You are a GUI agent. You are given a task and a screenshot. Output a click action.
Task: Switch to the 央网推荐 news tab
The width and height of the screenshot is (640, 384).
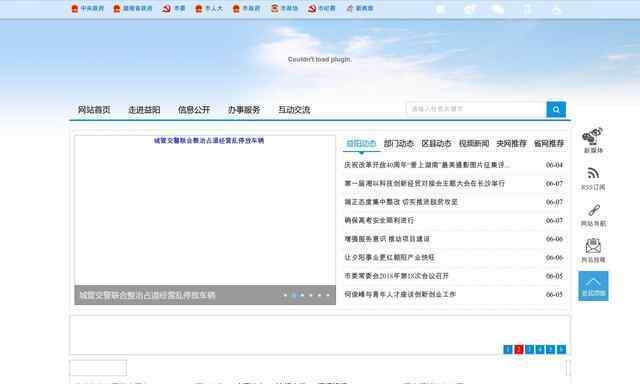click(x=511, y=143)
